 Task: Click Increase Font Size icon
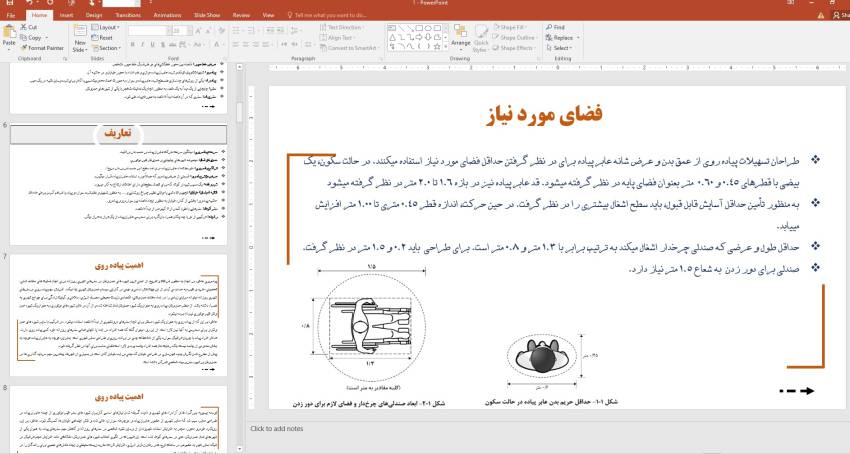pos(198,31)
